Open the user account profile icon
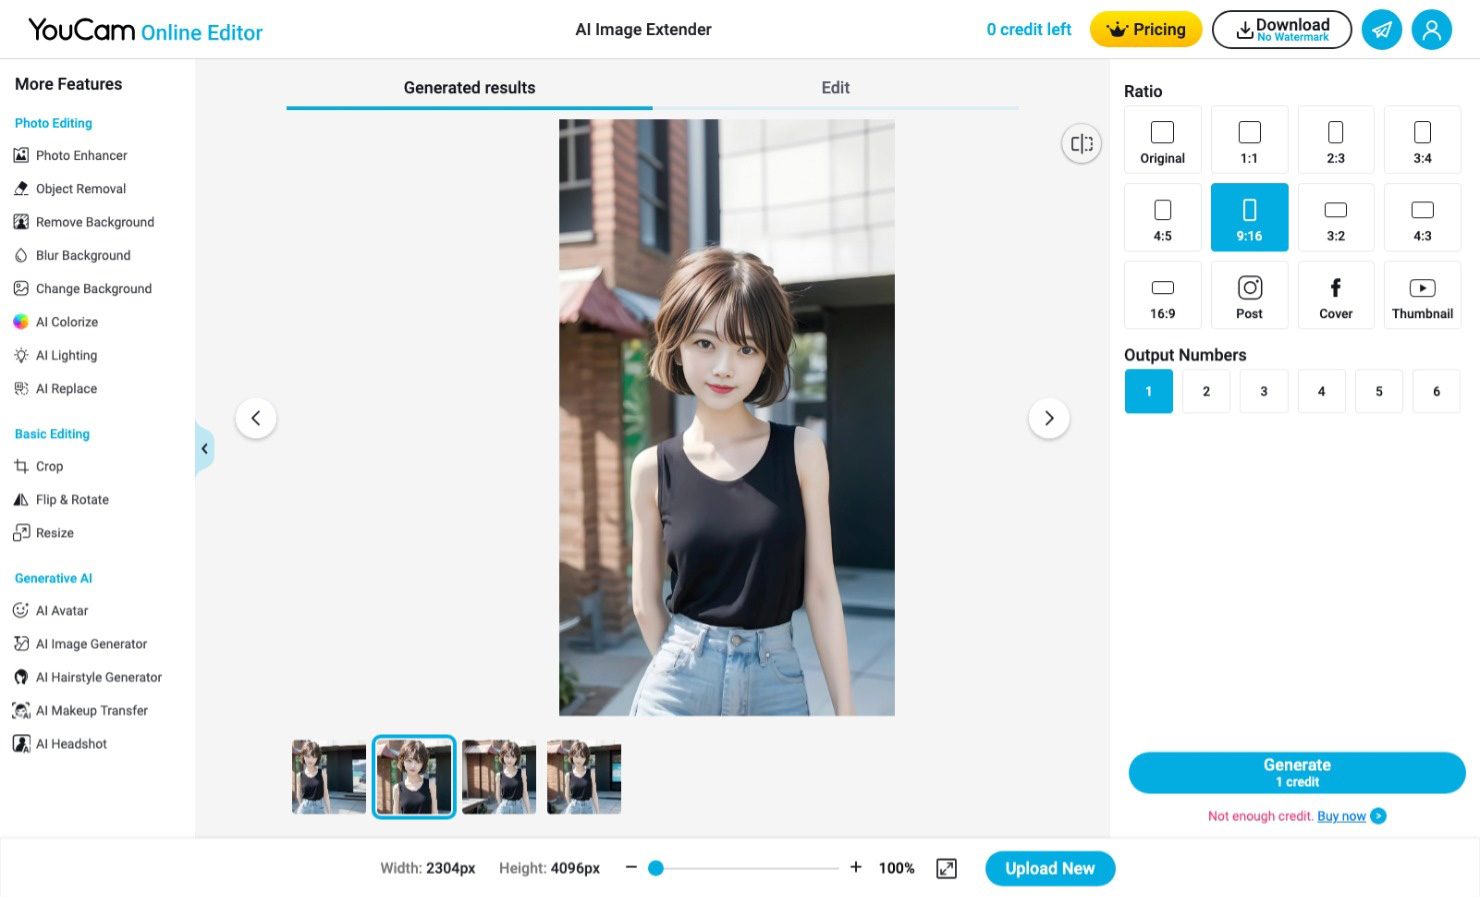Image resolution: width=1480 pixels, height=897 pixels. point(1431,30)
